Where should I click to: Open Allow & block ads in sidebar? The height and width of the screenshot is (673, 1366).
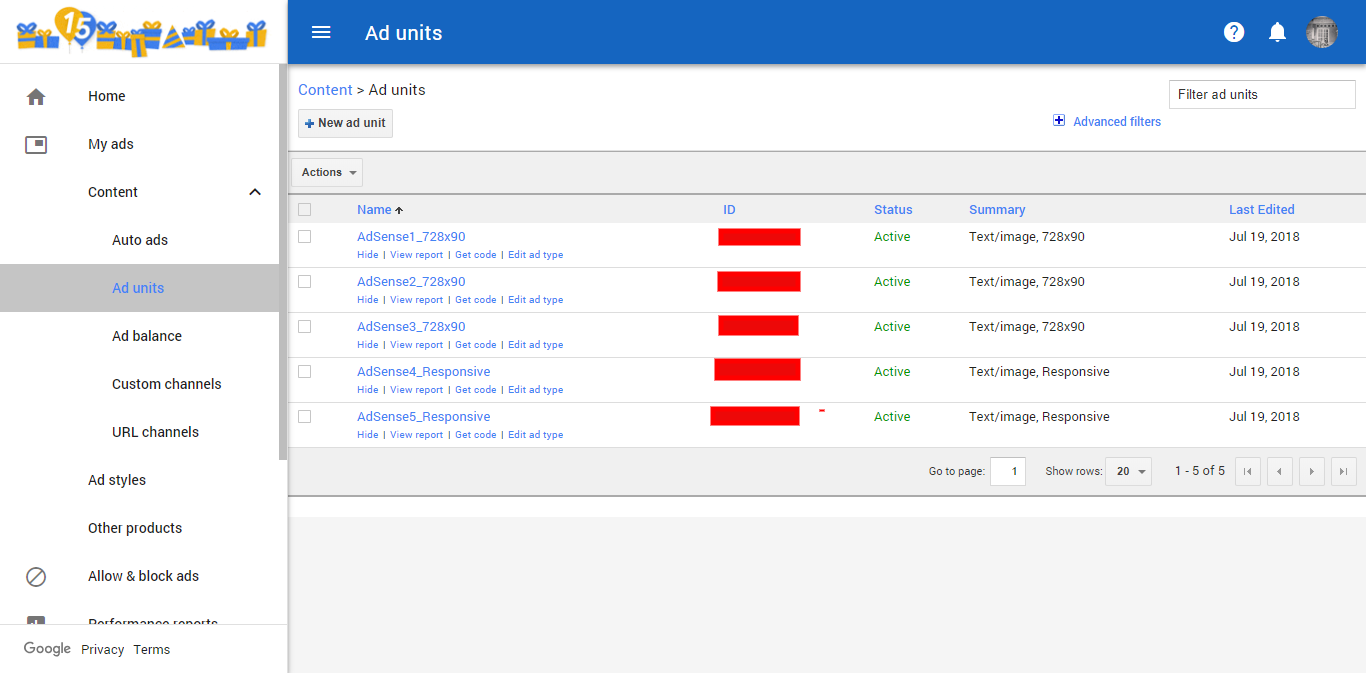coord(143,576)
